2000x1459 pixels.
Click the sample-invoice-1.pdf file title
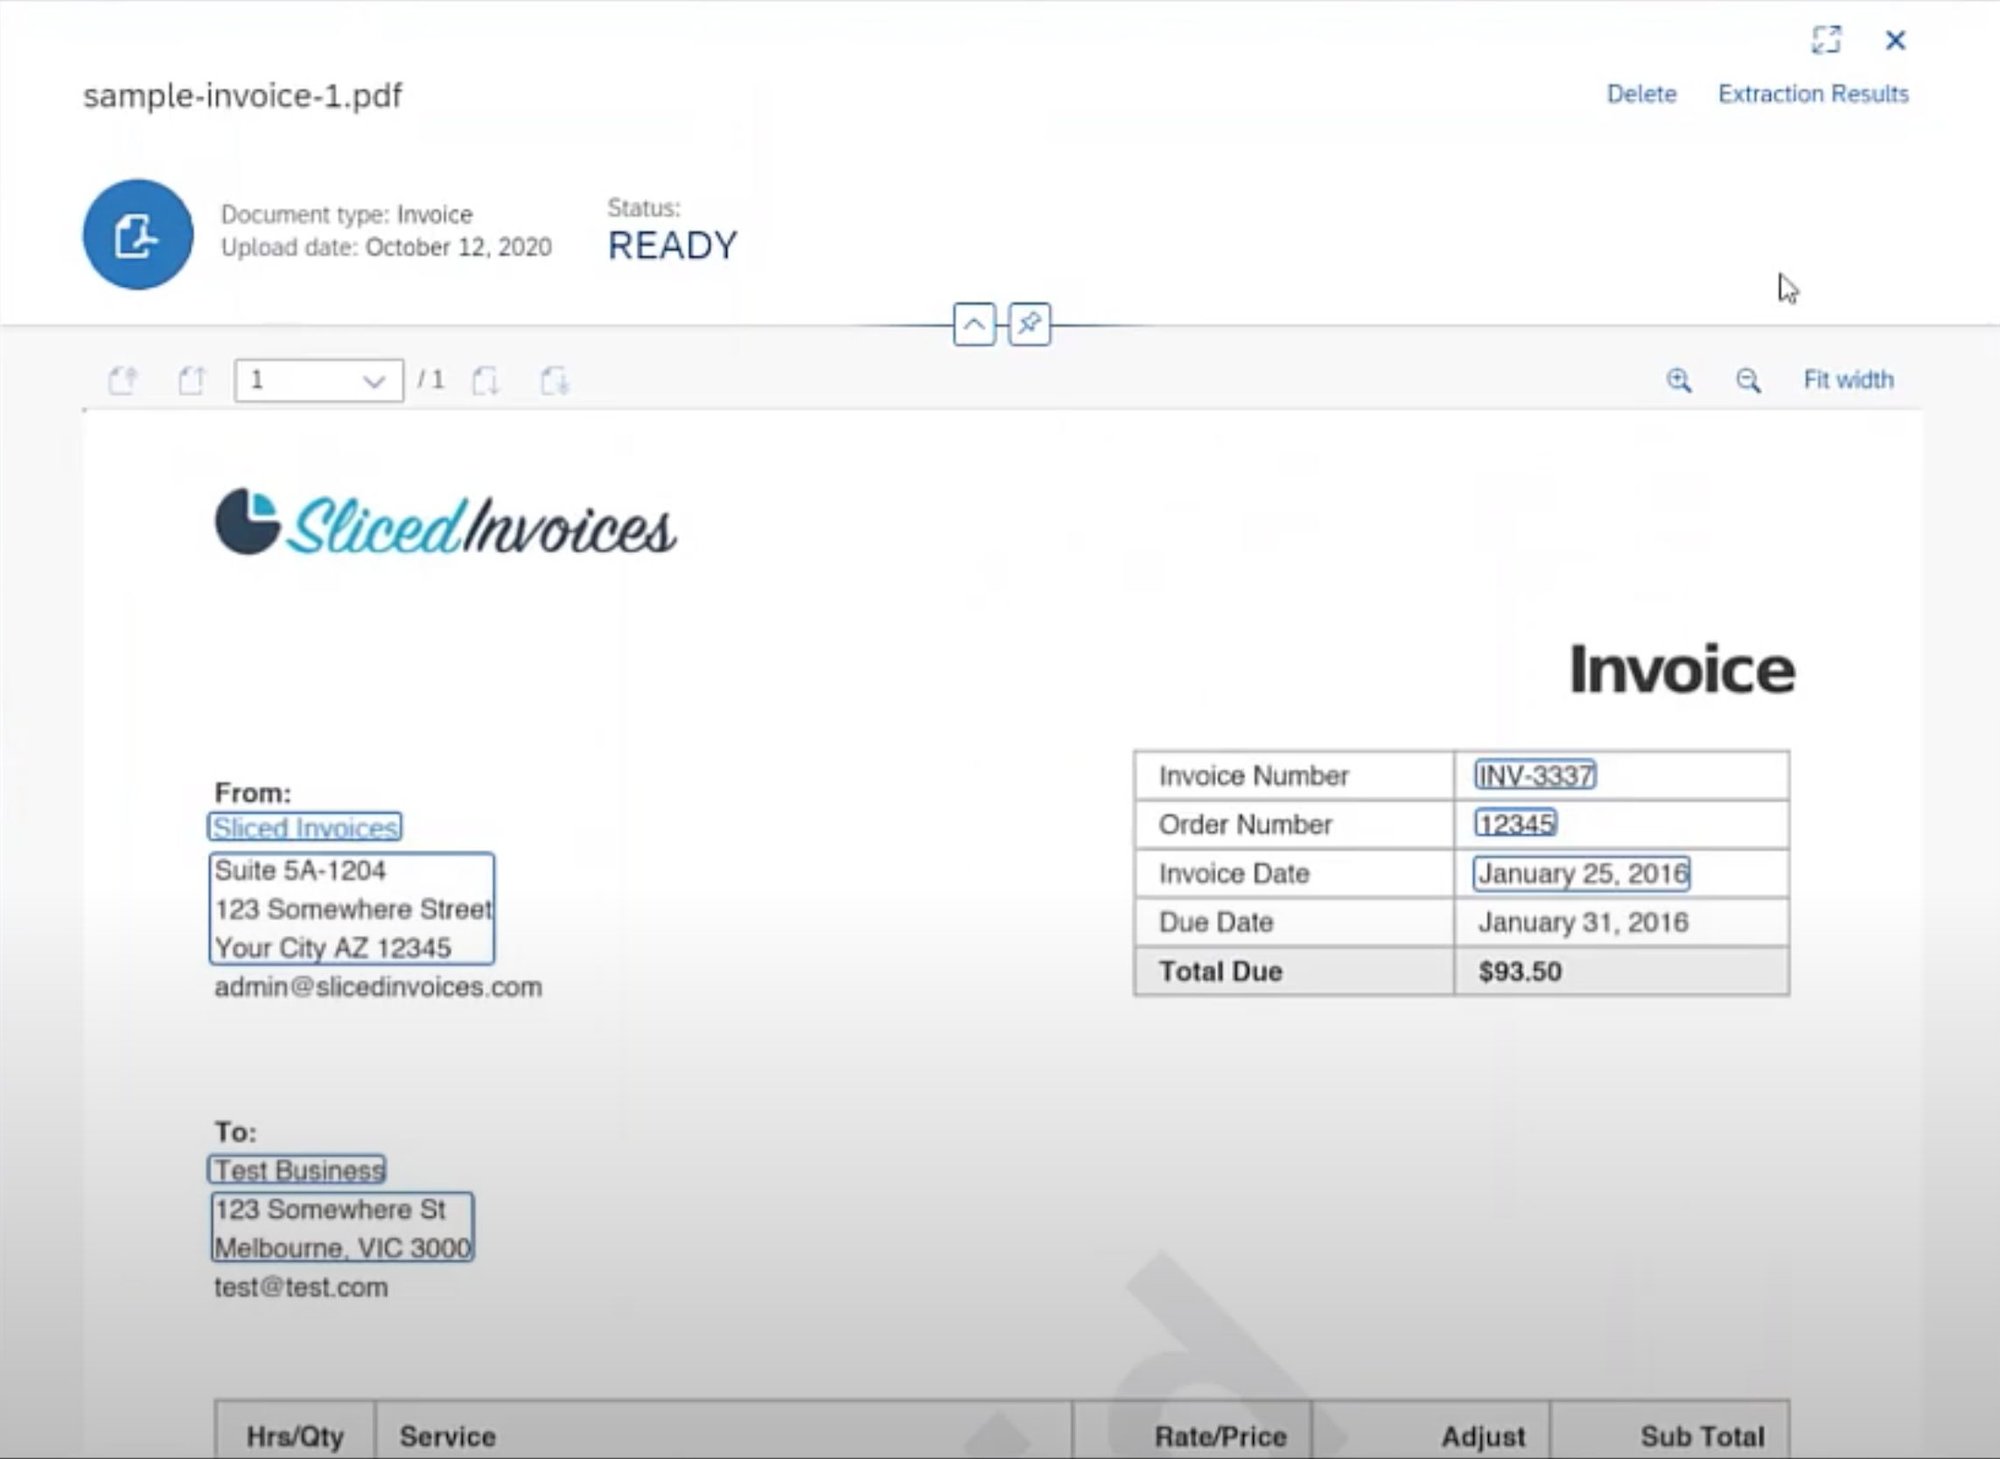tap(242, 96)
